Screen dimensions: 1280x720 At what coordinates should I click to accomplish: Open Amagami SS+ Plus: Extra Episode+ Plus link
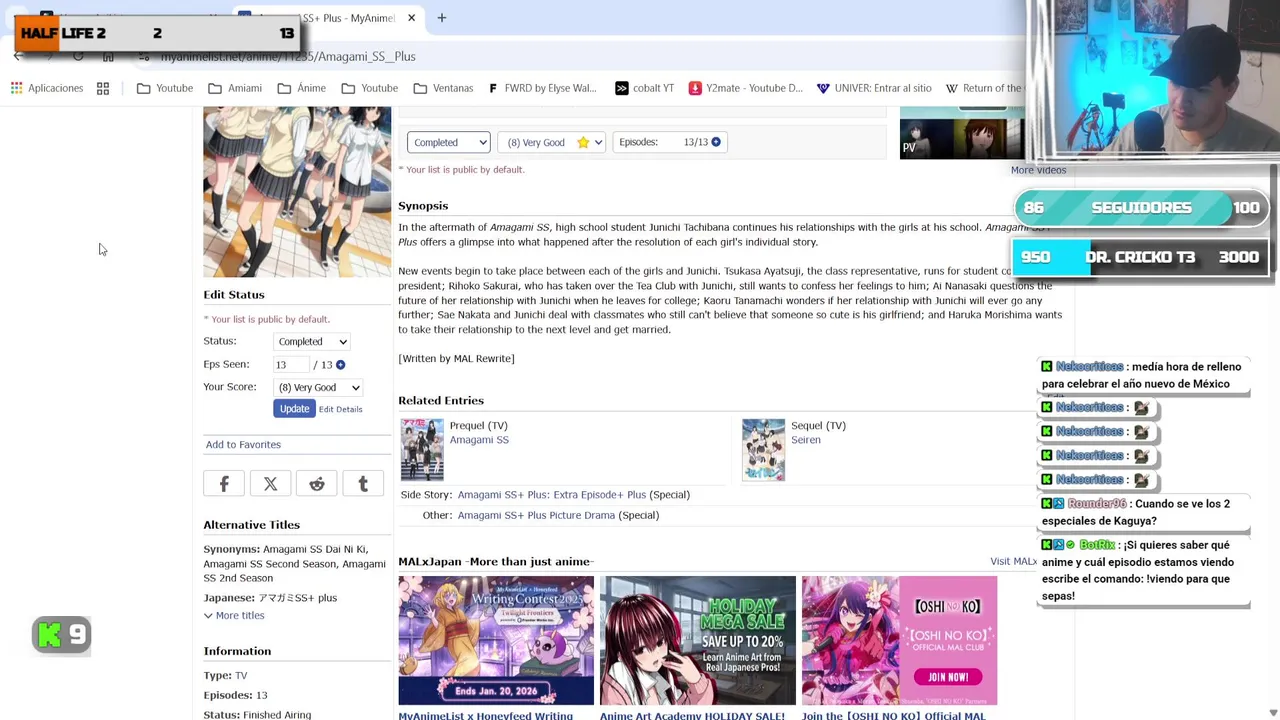click(x=552, y=495)
